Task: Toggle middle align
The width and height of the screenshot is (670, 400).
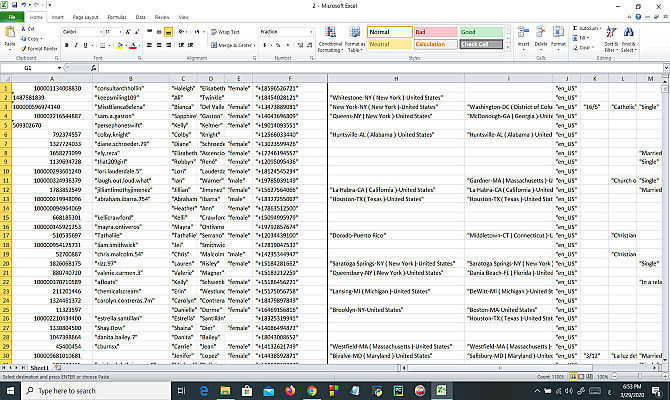Action: click(159, 32)
